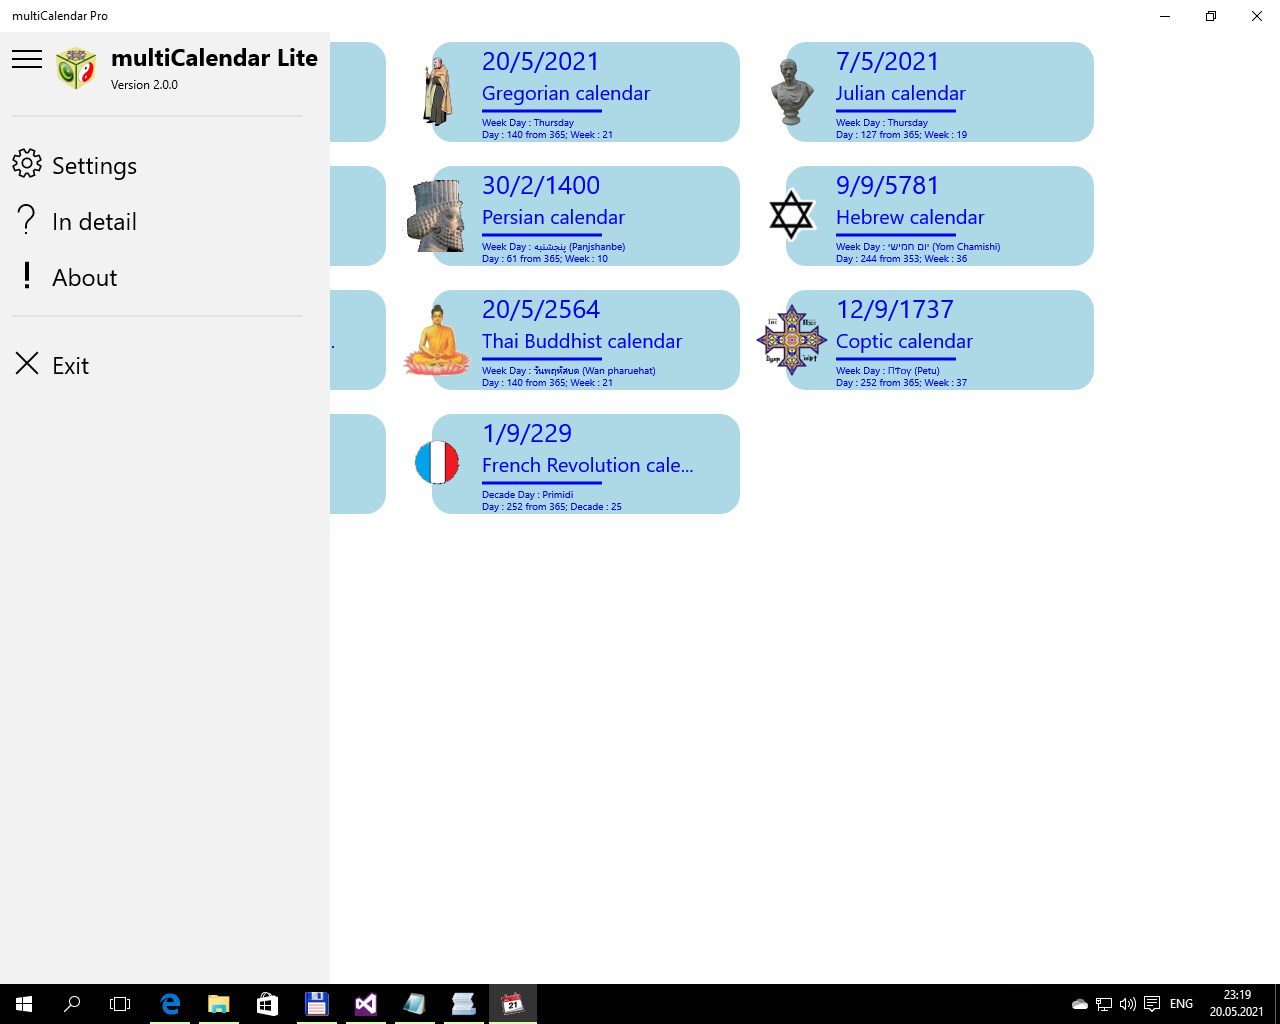Open the network icon in system tray
1280x1024 pixels.
(1104, 1004)
